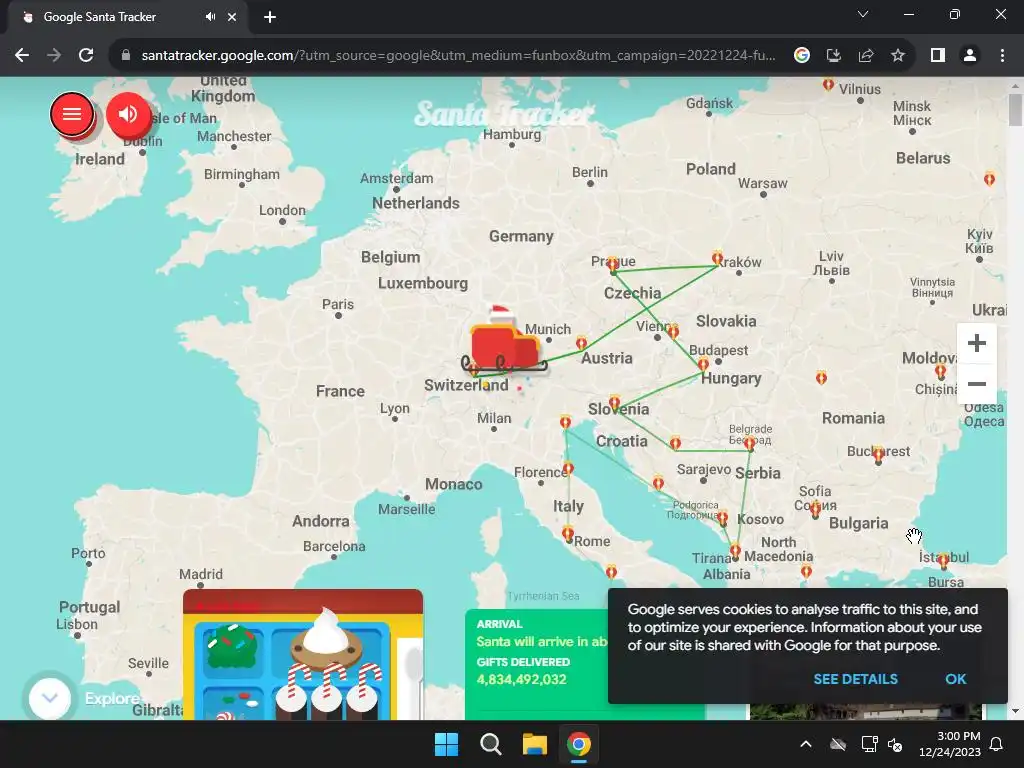Image resolution: width=1024 pixels, height=768 pixels.
Task: Open the notifications bell icon
Action: click(997, 744)
